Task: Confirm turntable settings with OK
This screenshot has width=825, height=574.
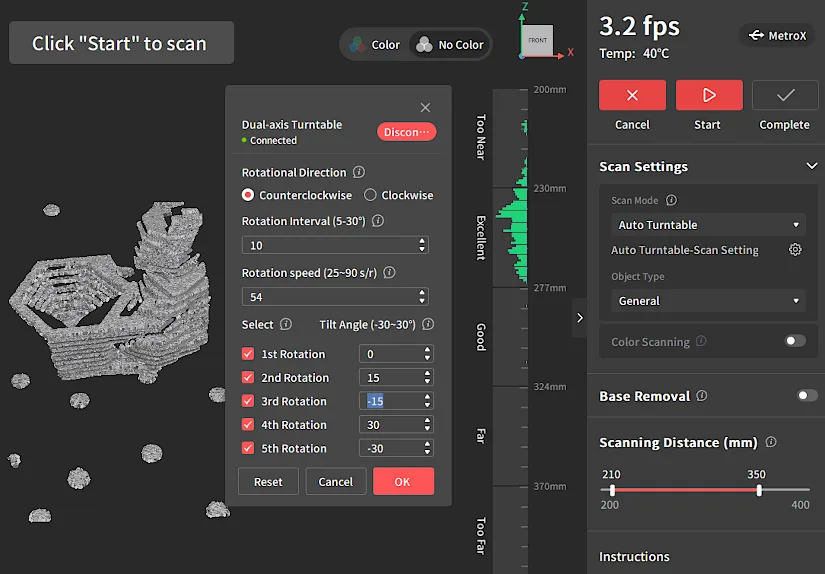Action: [404, 481]
